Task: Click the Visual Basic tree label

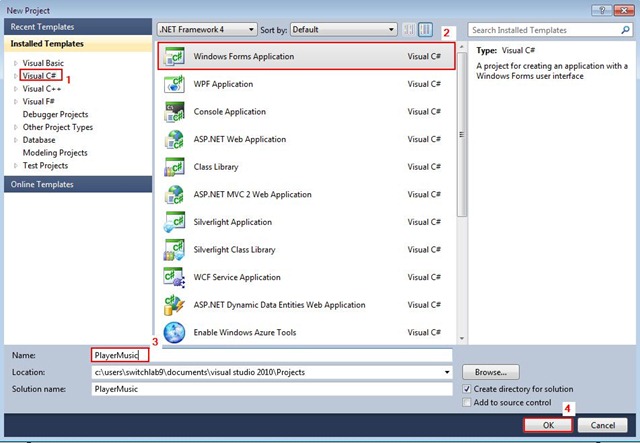Action: (x=43, y=63)
